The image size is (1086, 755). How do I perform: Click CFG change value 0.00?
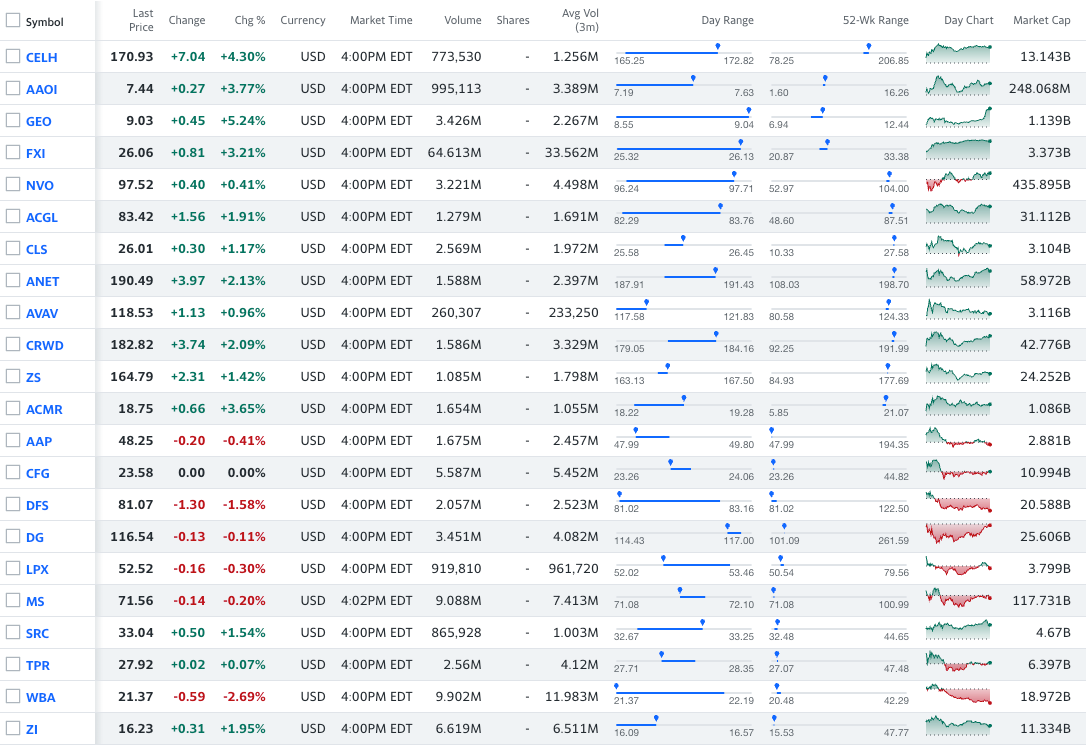[192, 472]
